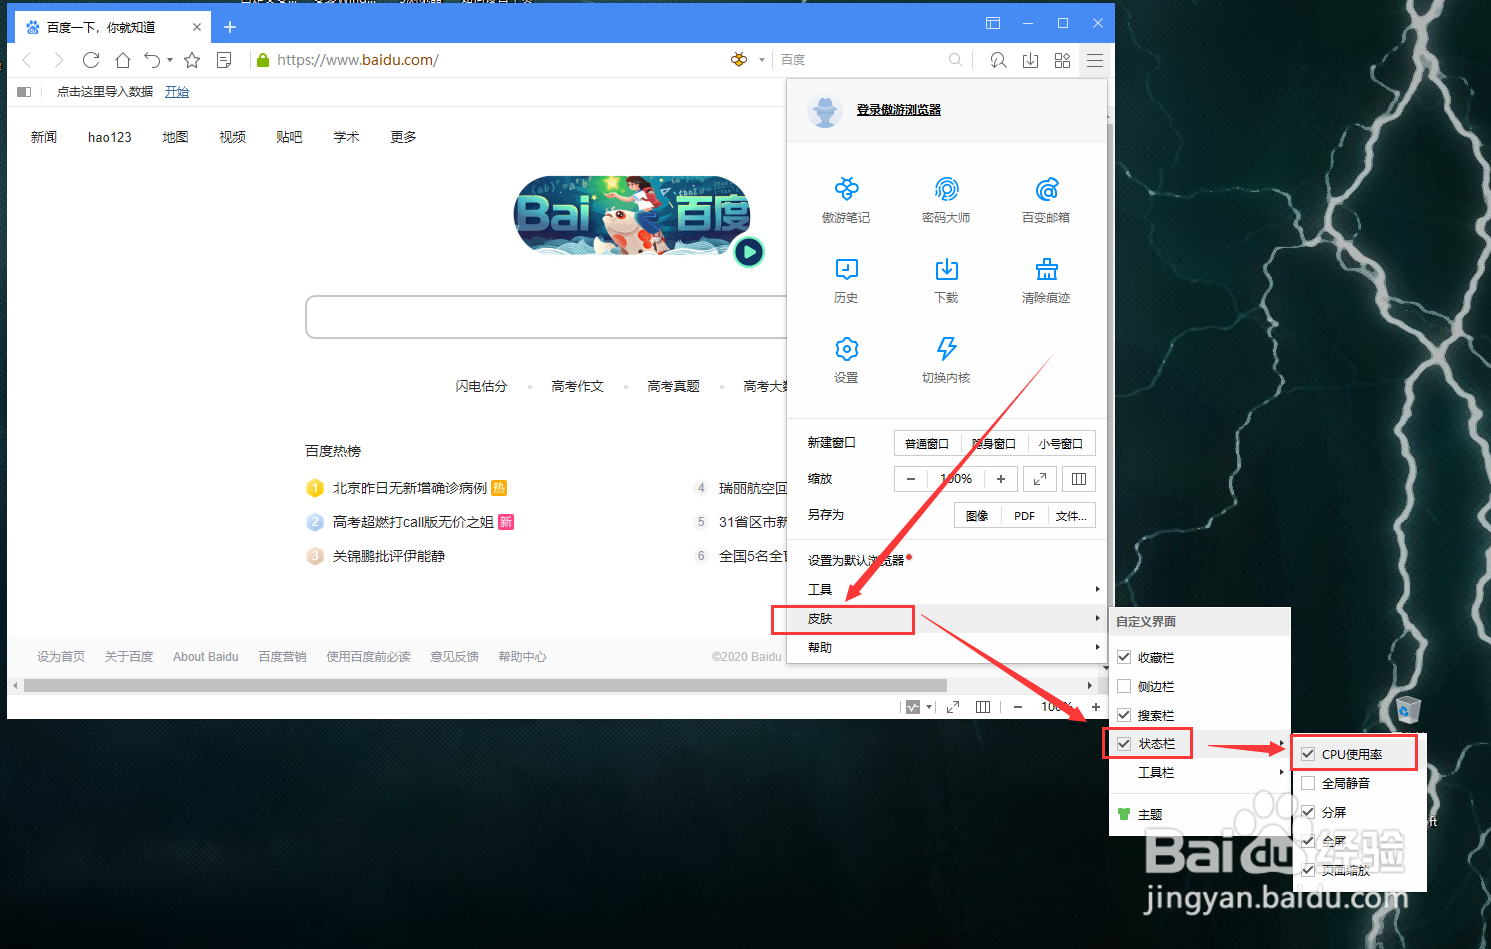Expand 皮肤 skin submenu

pos(947,618)
